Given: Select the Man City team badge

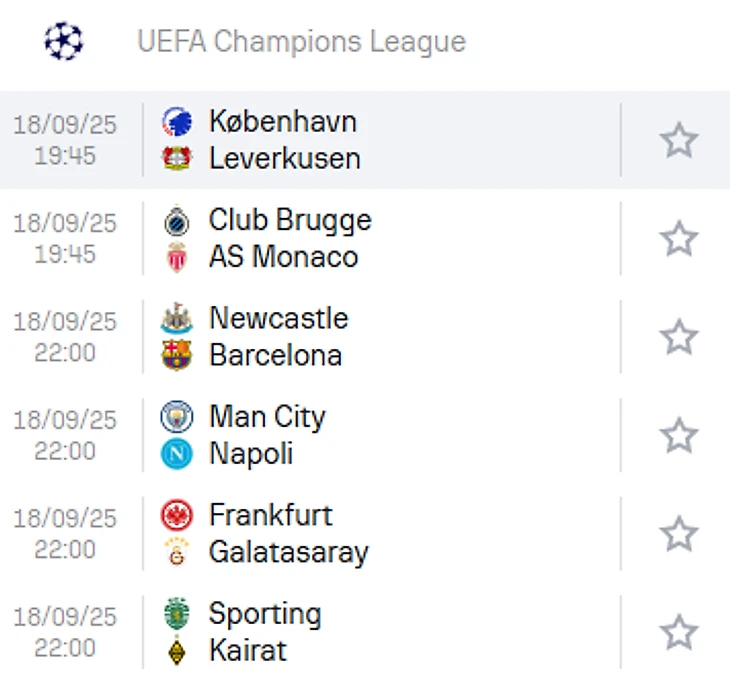Looking at the screenshot, I should (x=177, y=417).
